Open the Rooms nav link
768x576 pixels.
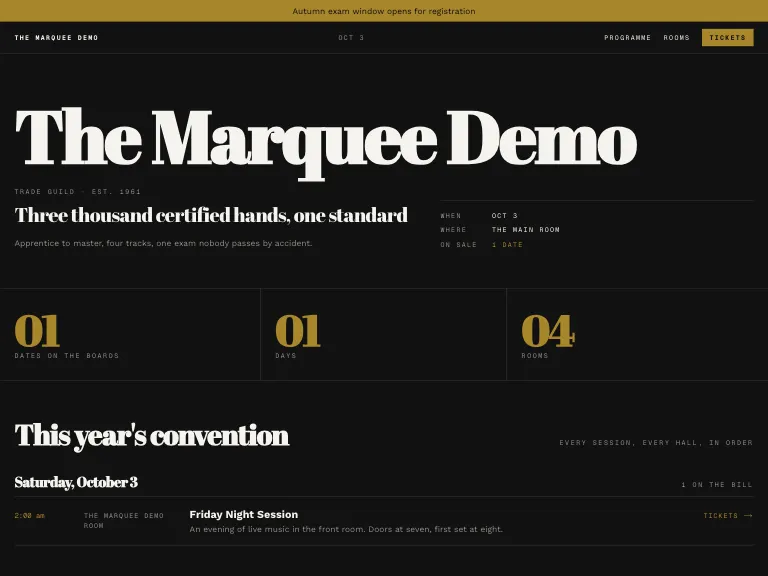(x=676, y=38)
